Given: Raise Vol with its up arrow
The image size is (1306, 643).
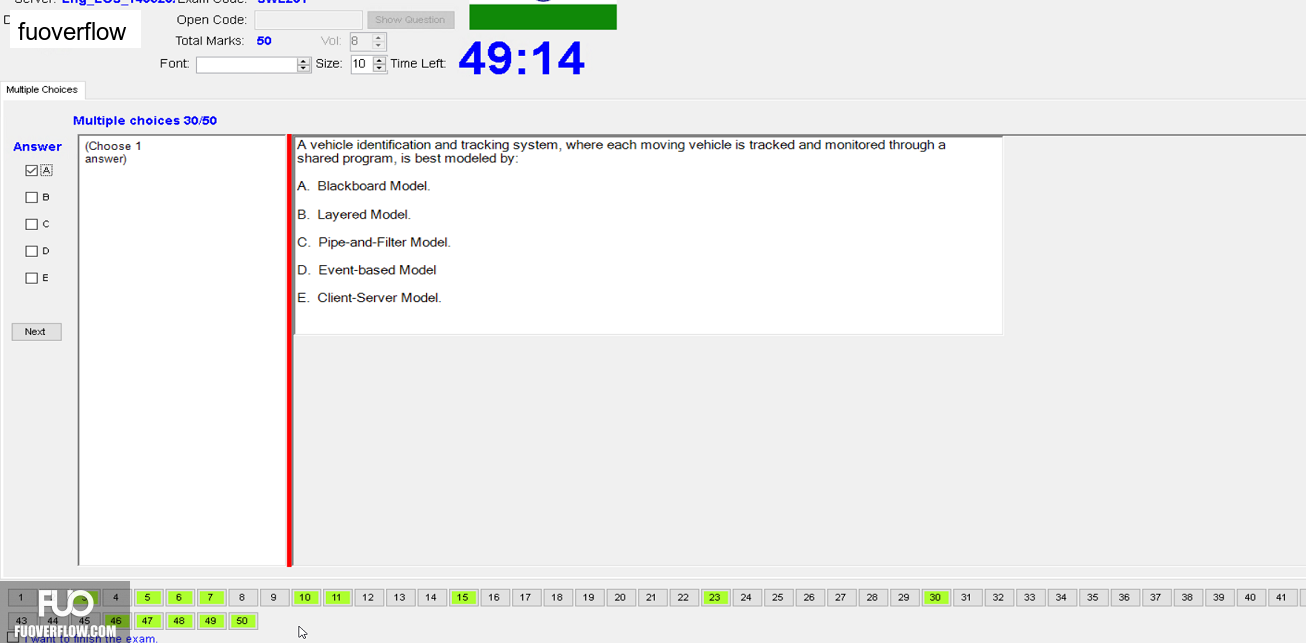Looking at the screenshot, I should pyautogui.click(x=378, y=38).
